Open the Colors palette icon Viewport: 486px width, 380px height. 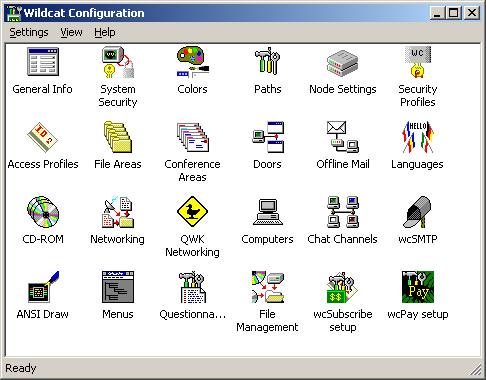(x=193, y=62)
